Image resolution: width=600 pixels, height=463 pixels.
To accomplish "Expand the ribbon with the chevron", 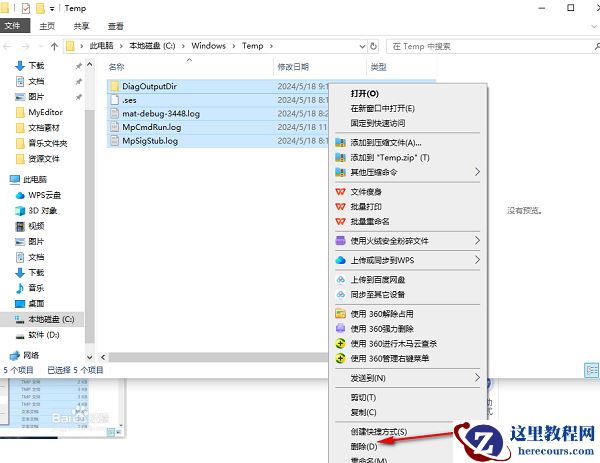I will tap(594, 26).
